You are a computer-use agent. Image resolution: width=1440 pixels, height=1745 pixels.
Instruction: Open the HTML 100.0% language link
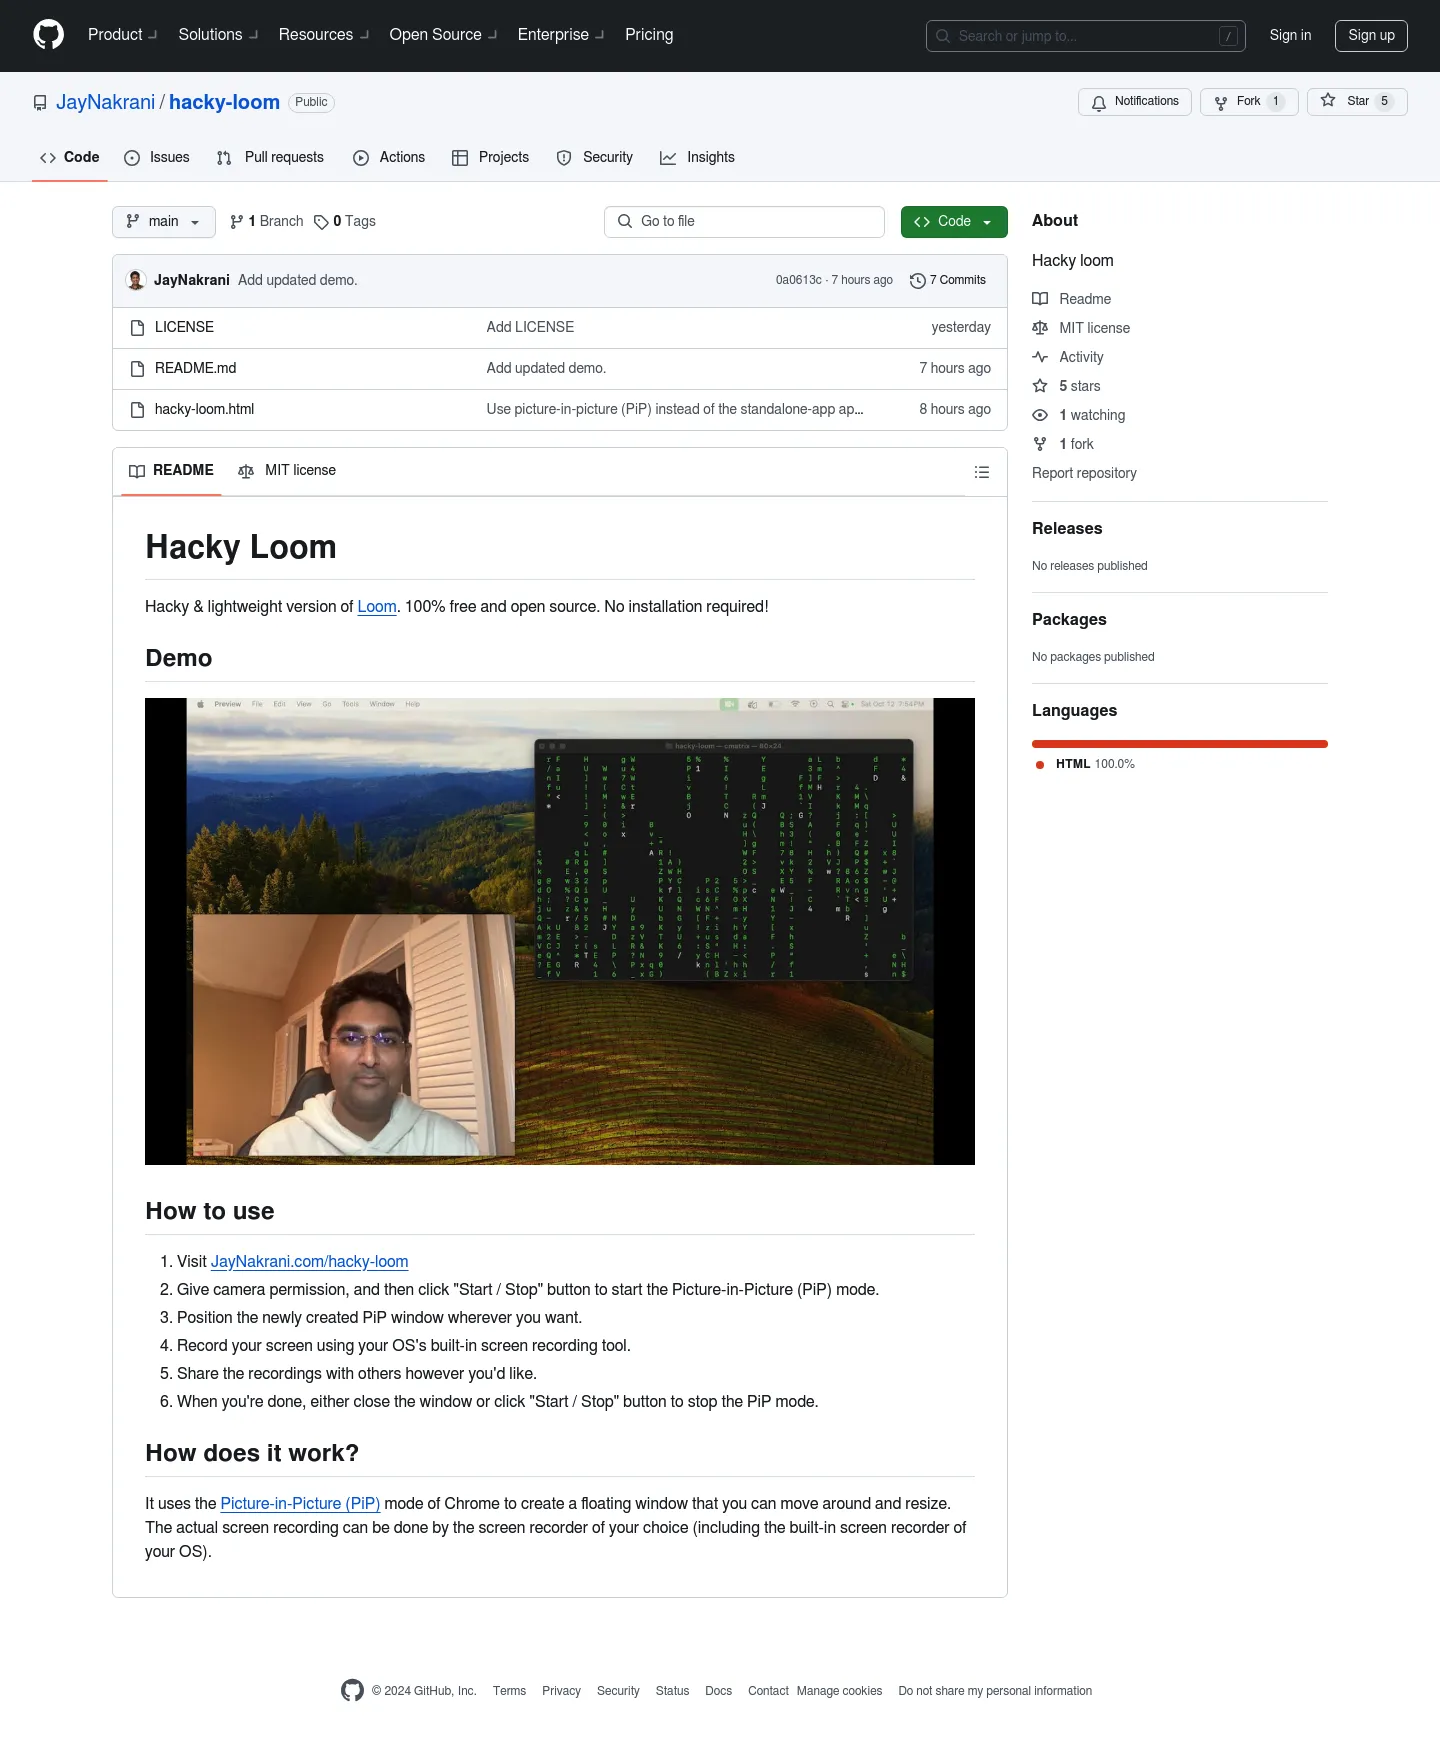(x=1085, y=764)
